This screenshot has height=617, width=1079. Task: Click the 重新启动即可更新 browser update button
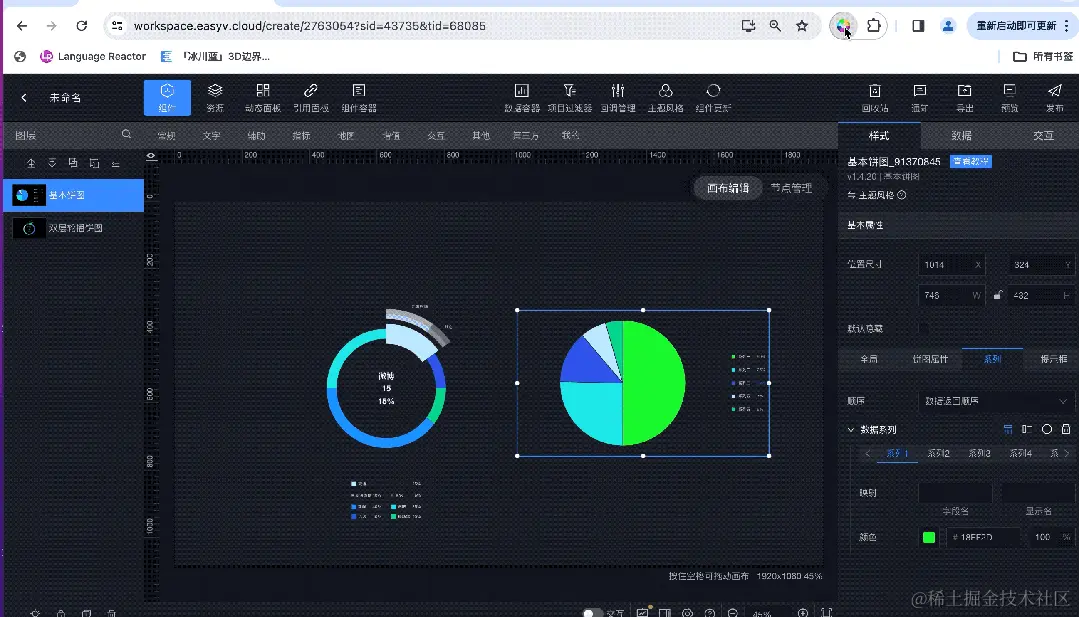(1023, 25)
